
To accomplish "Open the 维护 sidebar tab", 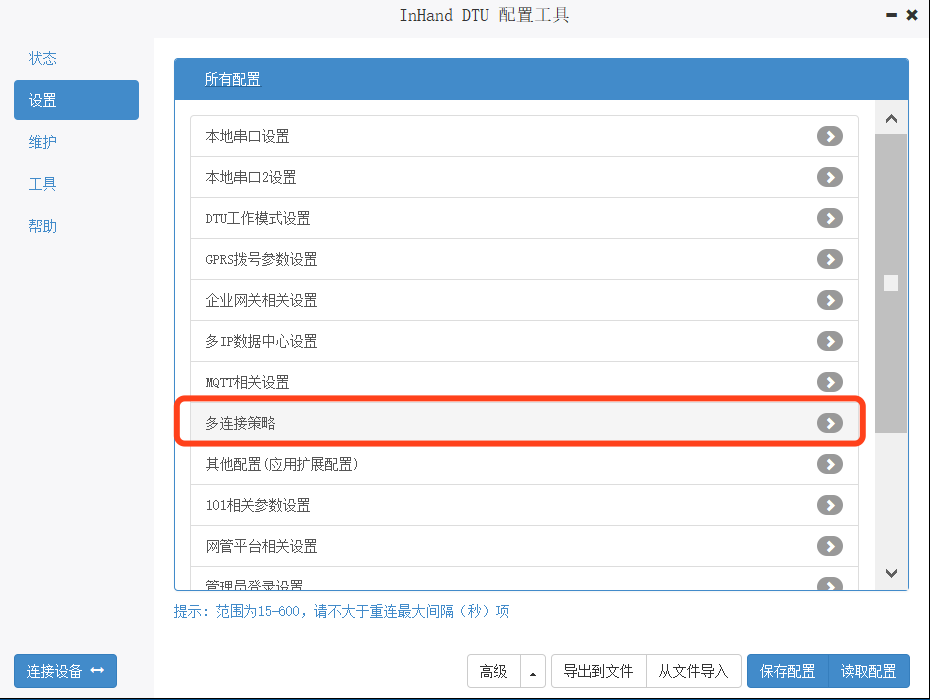I will pyautogui.click(x=43, y=142).
